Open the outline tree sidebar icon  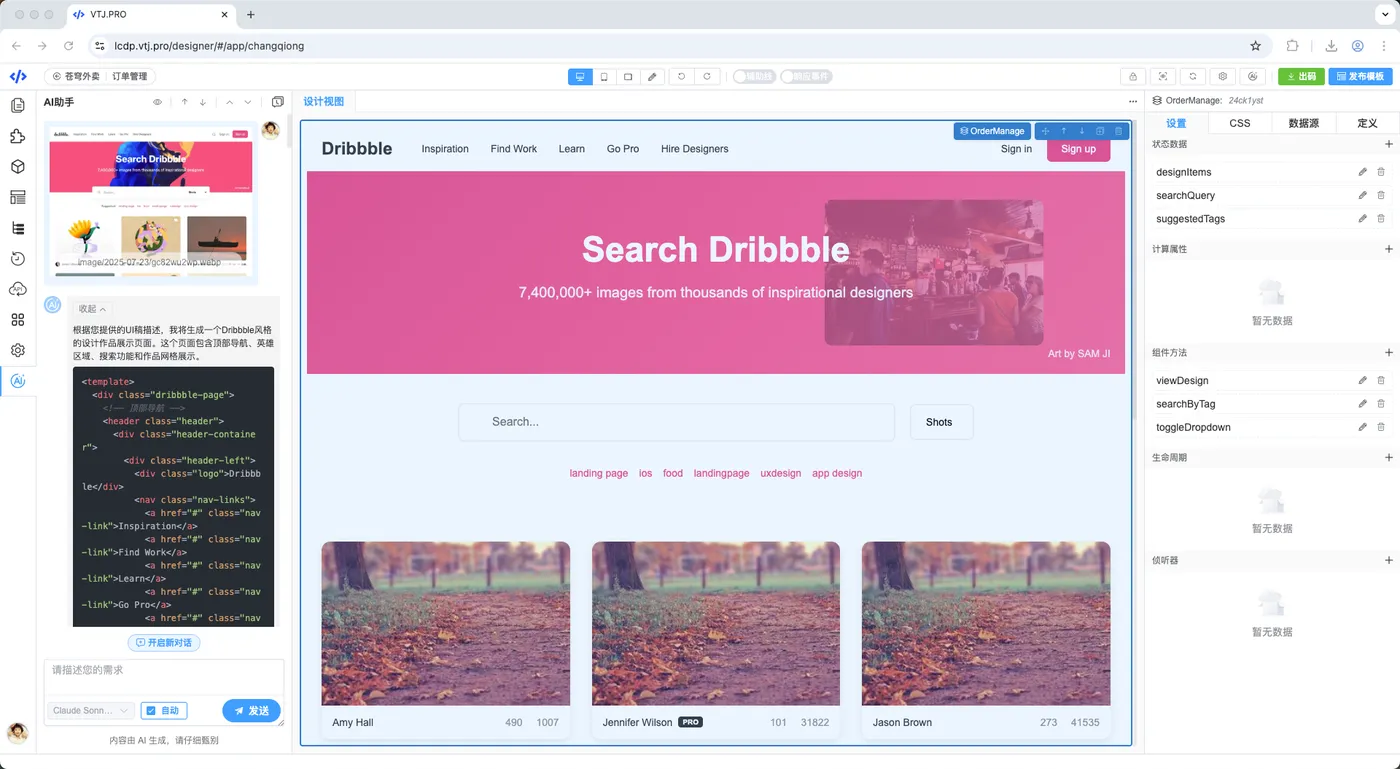pos(18,228)
